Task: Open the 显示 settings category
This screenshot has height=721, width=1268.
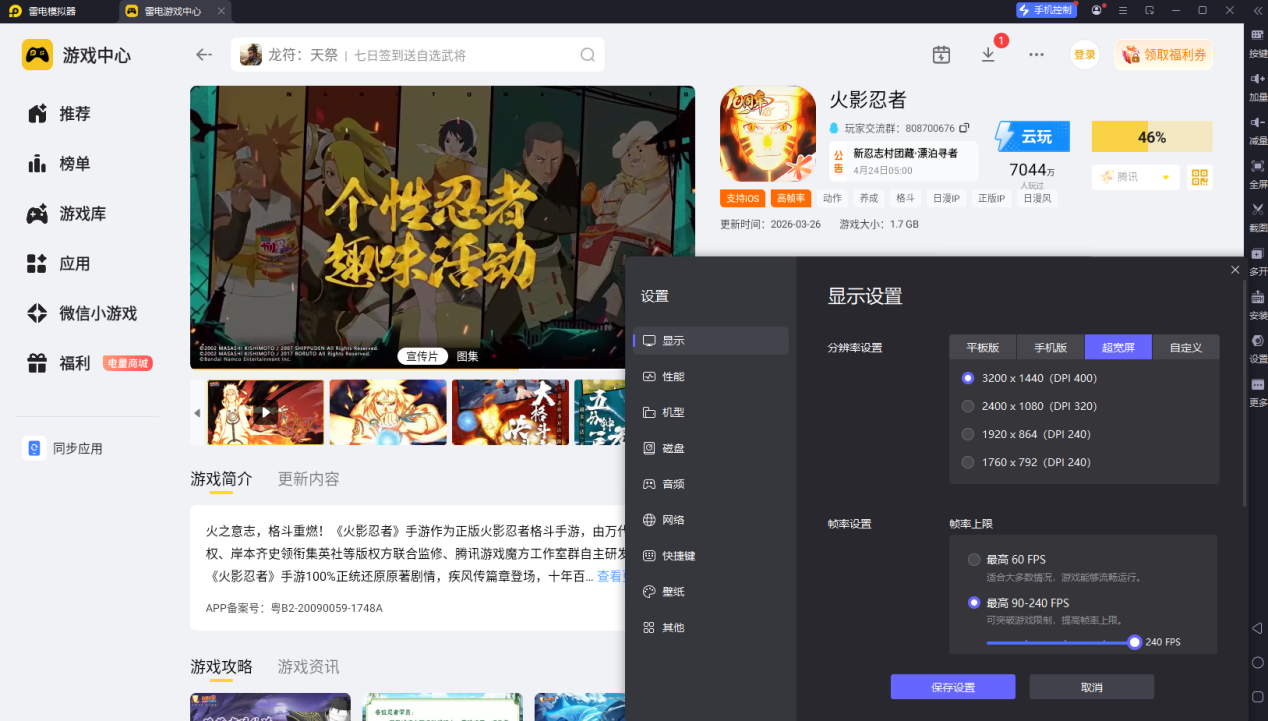Action: pos(711,341)
